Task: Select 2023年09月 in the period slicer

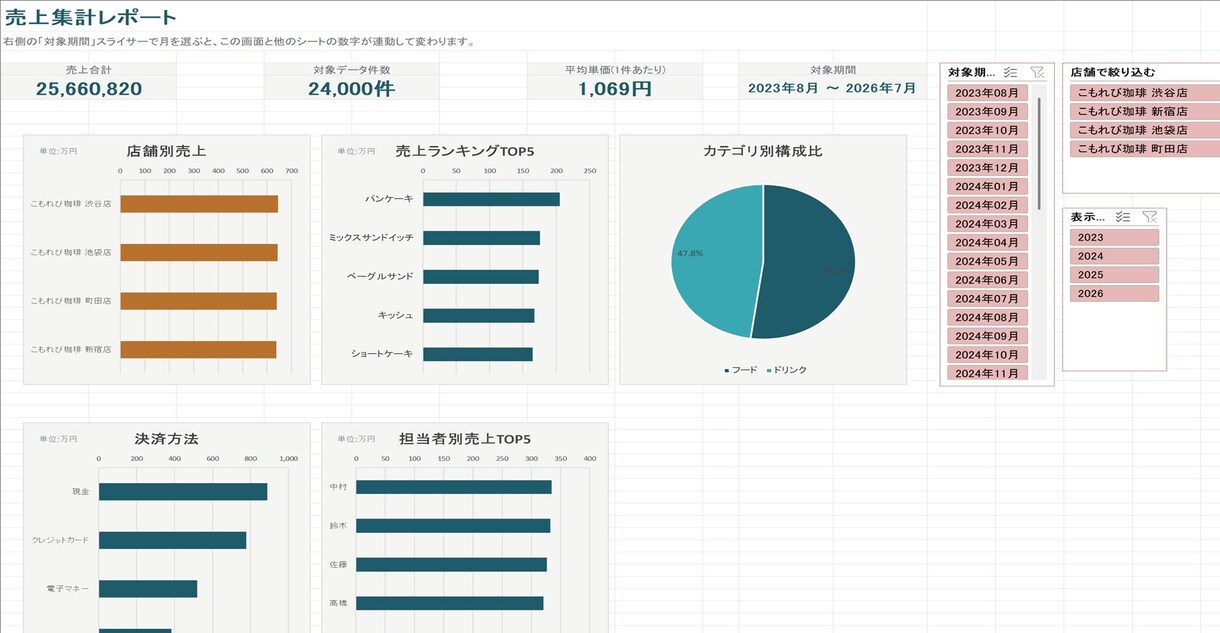Action: coord(987,111)
